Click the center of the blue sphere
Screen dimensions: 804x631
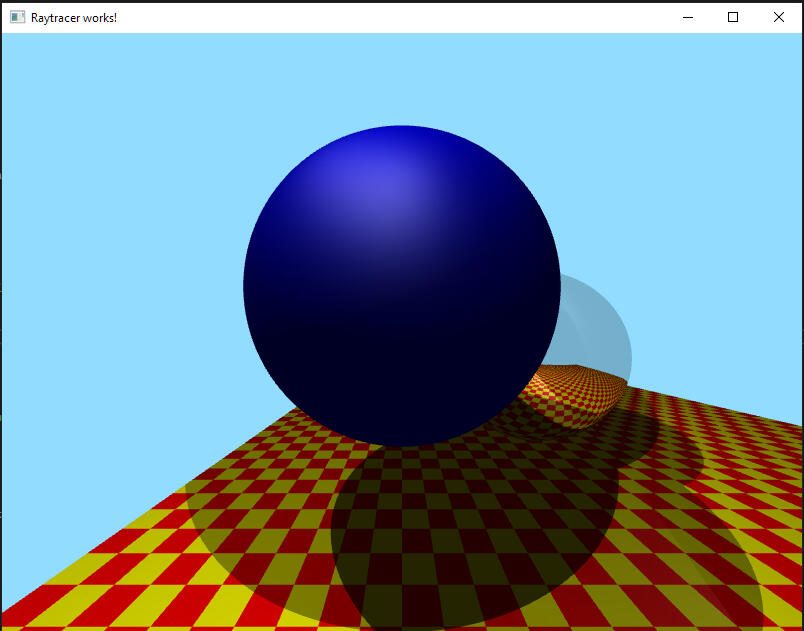pyautogui.click(x=401, y=286)
